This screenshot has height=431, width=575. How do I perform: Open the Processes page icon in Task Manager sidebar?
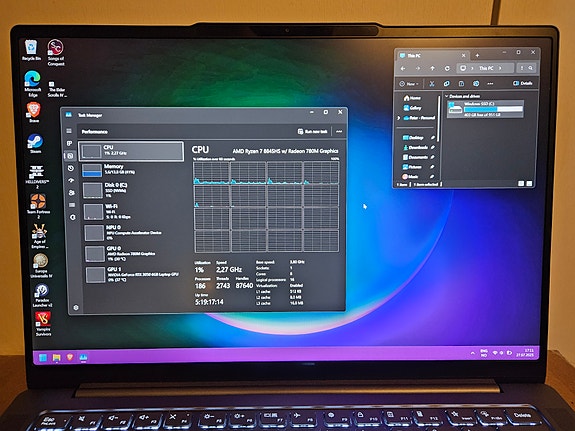(70, 143)
